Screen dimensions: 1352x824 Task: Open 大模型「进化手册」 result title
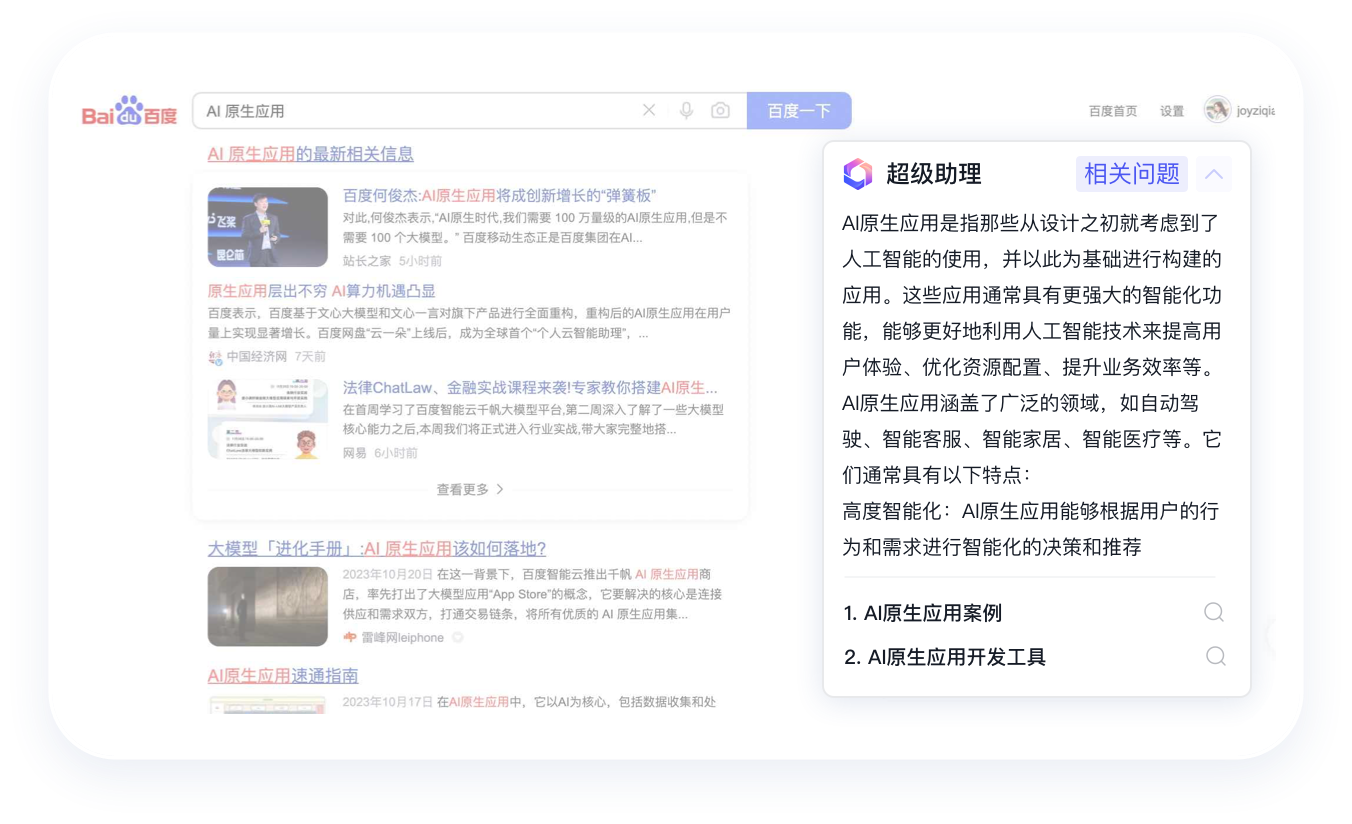[x=377, y=548]
